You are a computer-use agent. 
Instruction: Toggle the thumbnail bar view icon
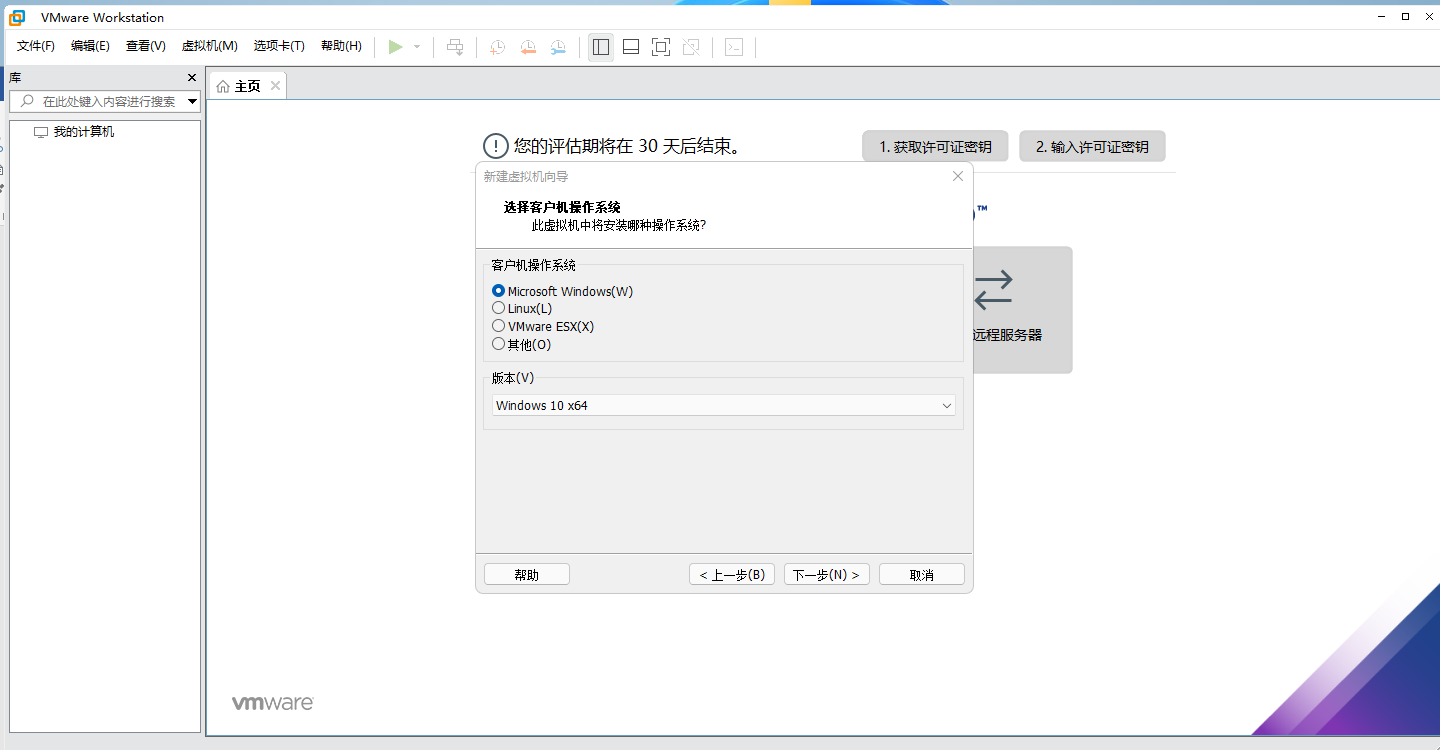631,47
